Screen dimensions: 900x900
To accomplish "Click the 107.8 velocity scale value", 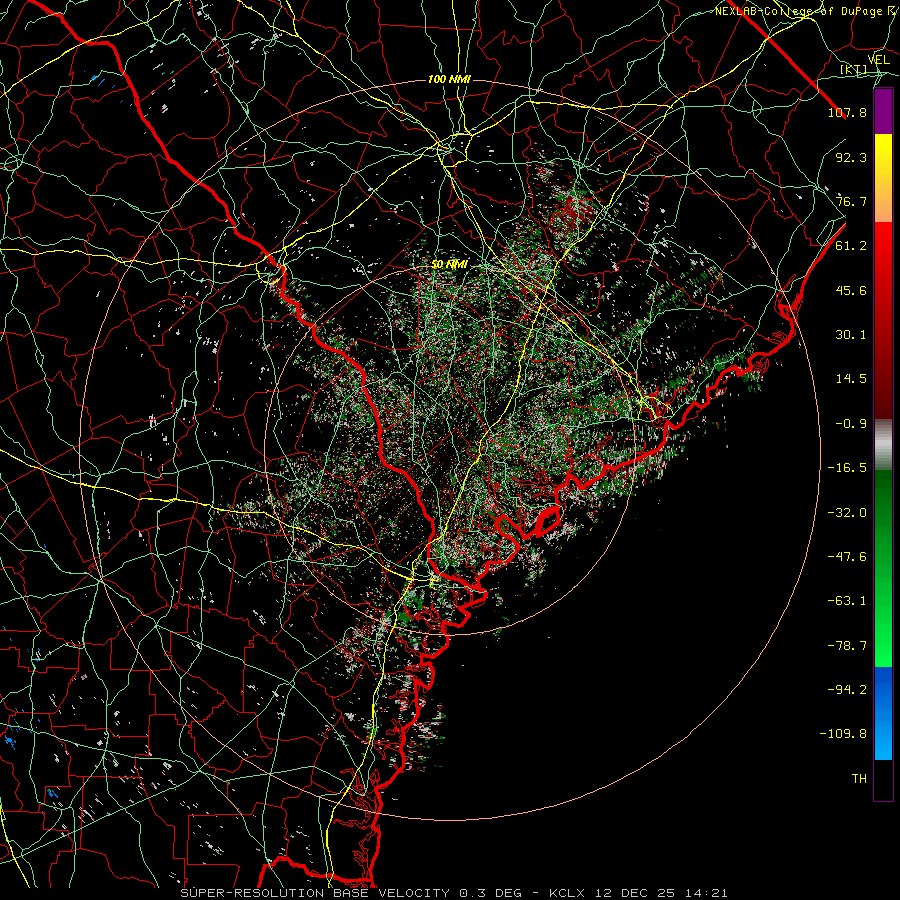I will click(847, 112).
